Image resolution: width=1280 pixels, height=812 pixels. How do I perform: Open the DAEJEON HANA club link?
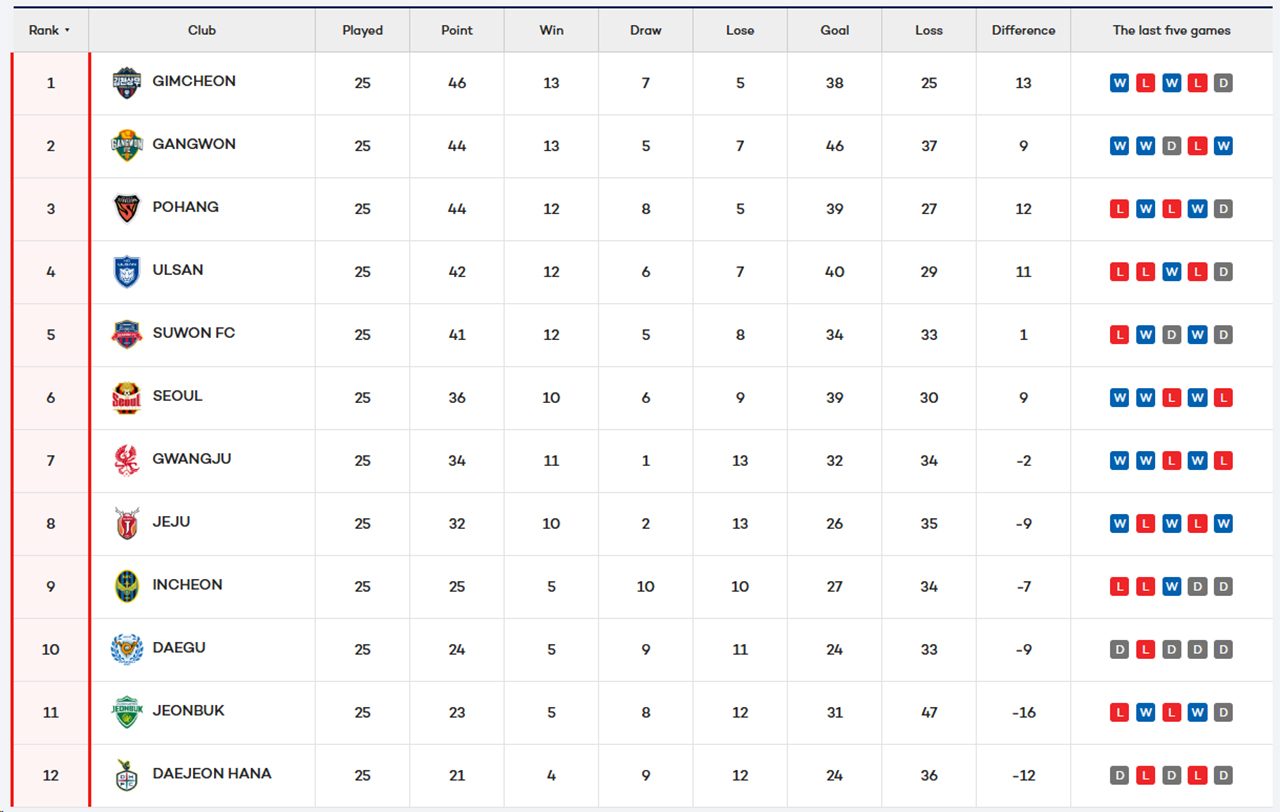(x=212, y=774)
